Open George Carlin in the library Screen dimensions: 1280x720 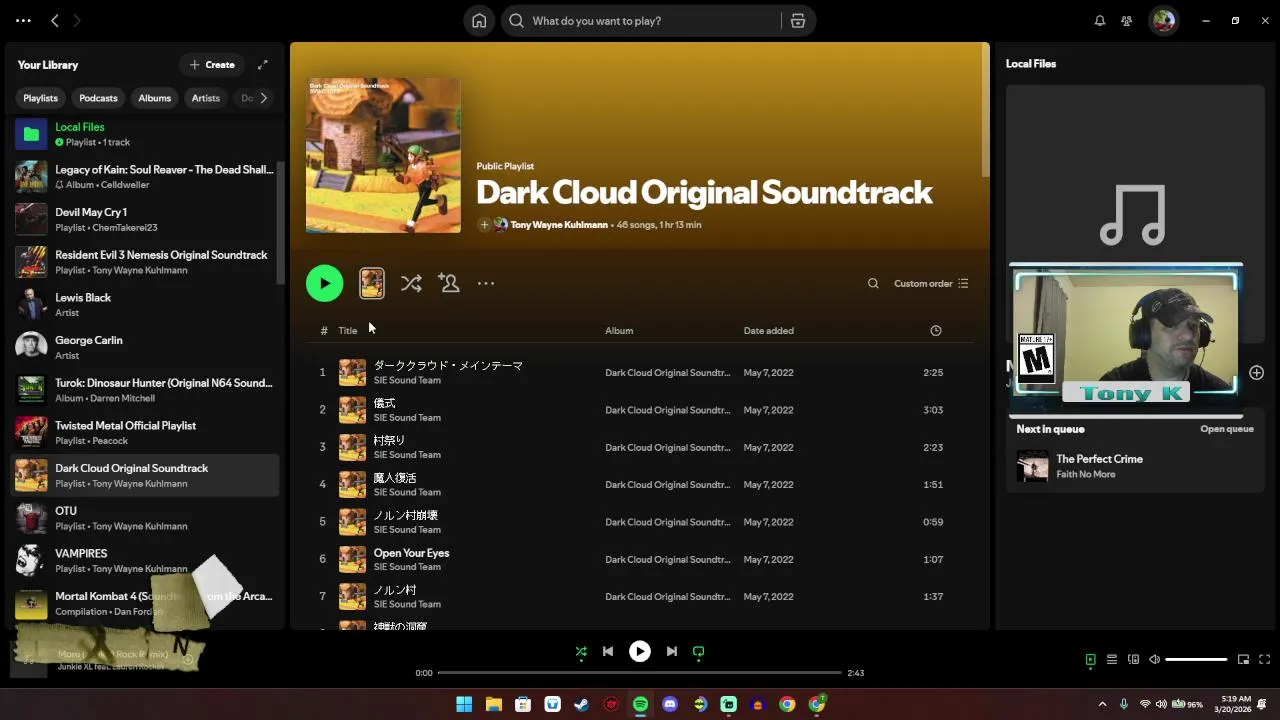pos(145,347)
